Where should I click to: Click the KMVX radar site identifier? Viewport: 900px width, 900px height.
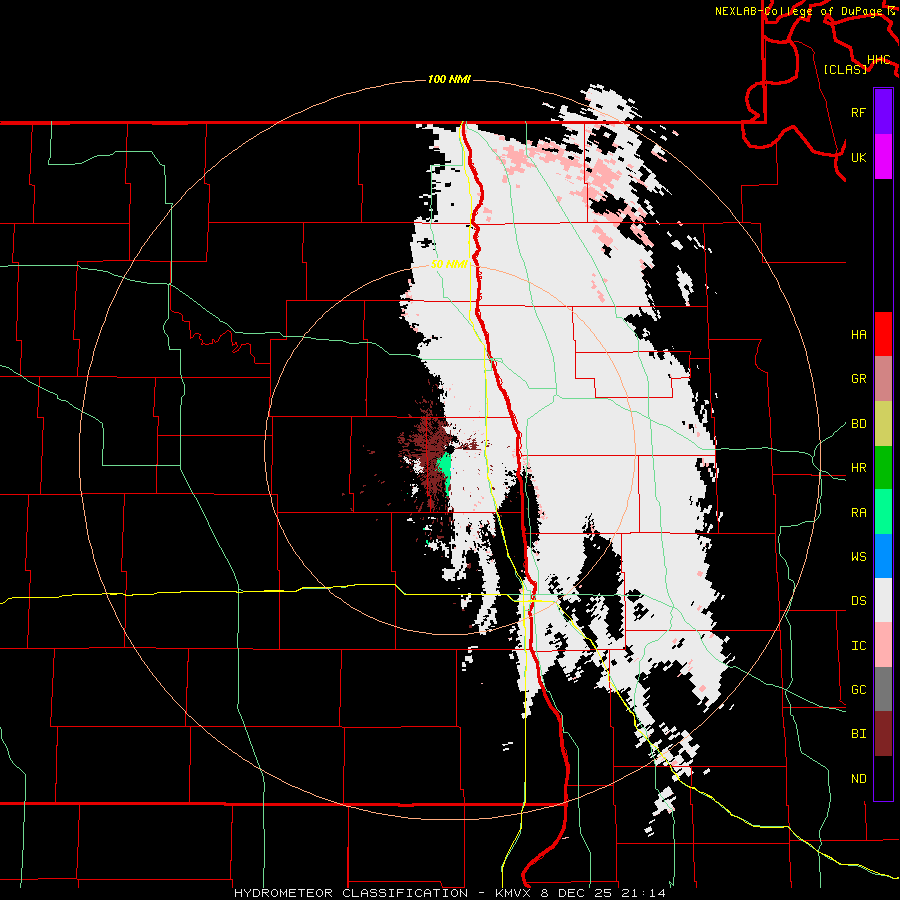click(x=514, y=893)
